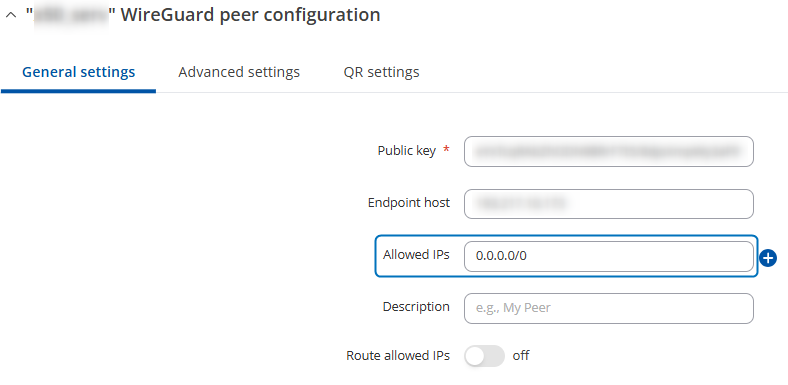The width and height of the screenshot is (788, 385).
Task: Click the Public key label
Action: 407,150
